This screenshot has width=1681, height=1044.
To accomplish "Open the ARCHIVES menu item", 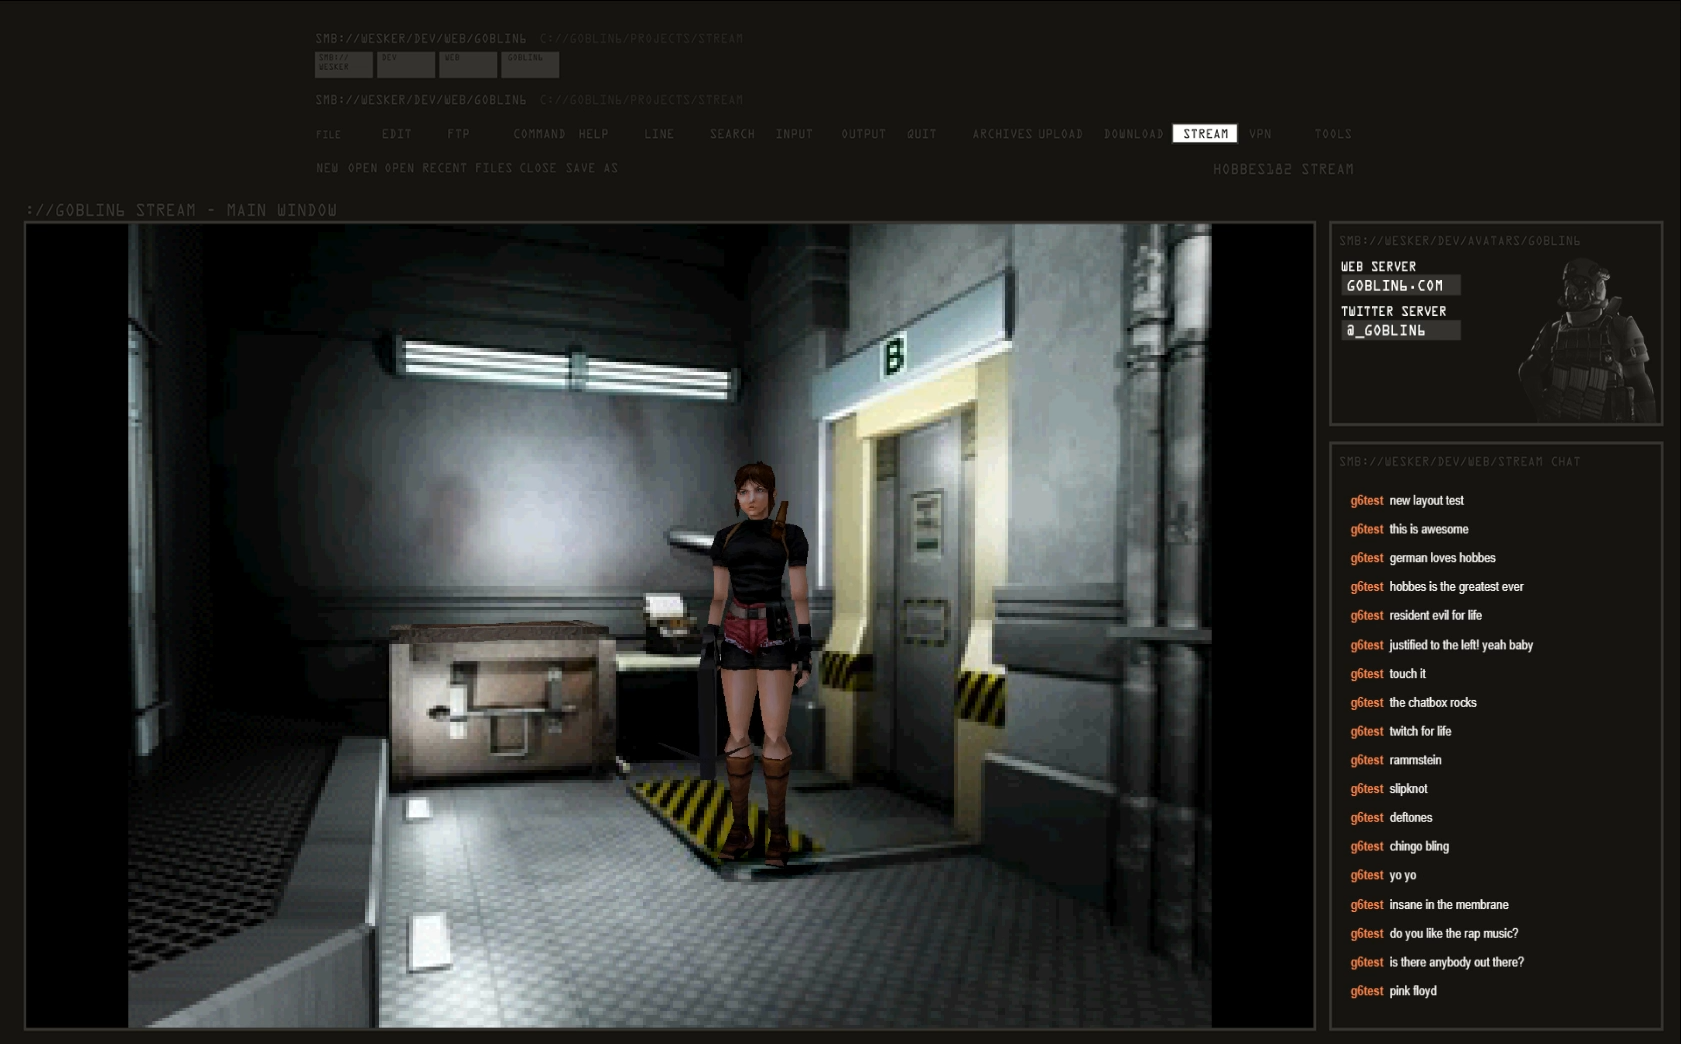I will pyautogui.click(x=1002, y=134).
